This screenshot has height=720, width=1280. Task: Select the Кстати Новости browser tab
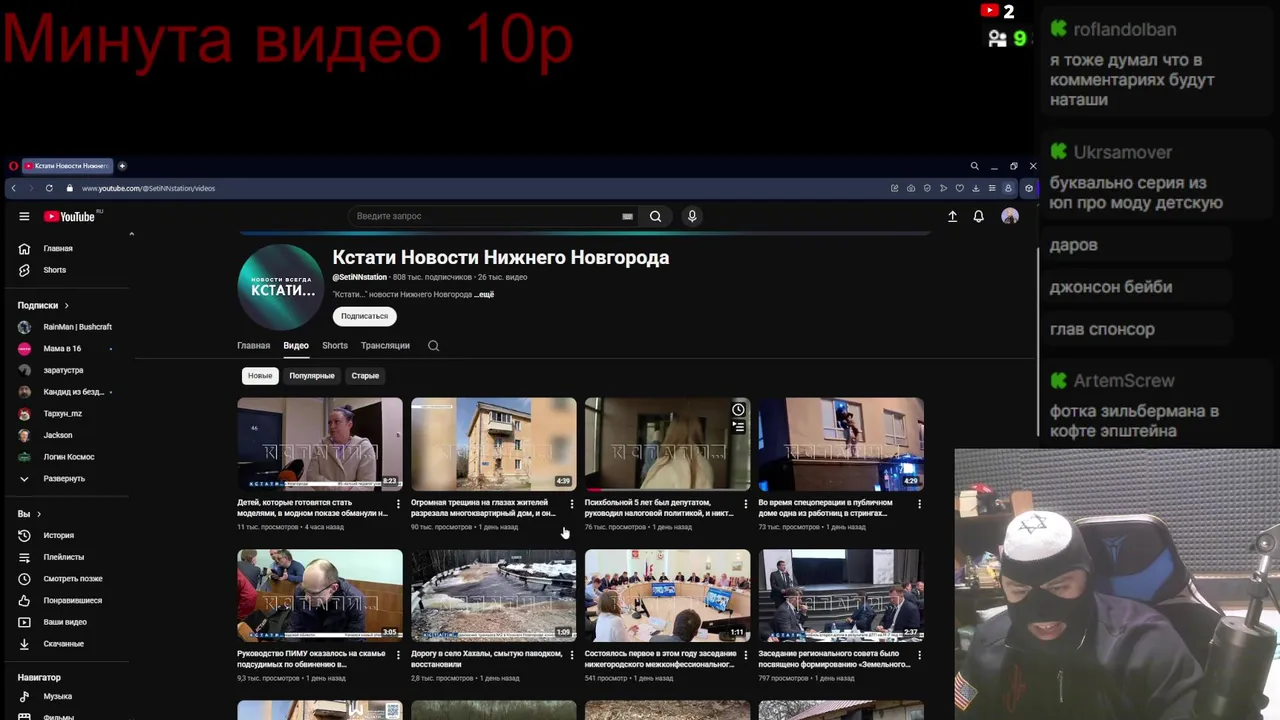(66, 166)
